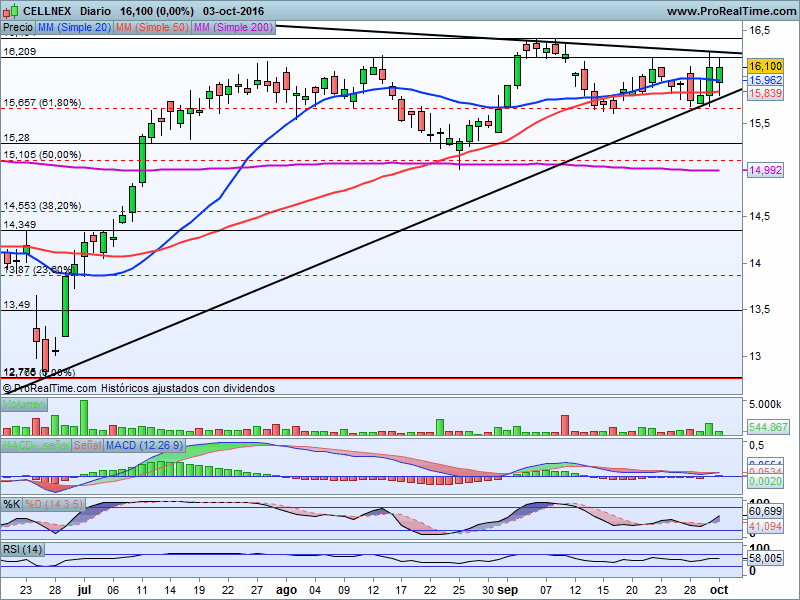Click the 16,209 resistance level label
The width and height of the screenshot is (800, 600).
(19, 52)
